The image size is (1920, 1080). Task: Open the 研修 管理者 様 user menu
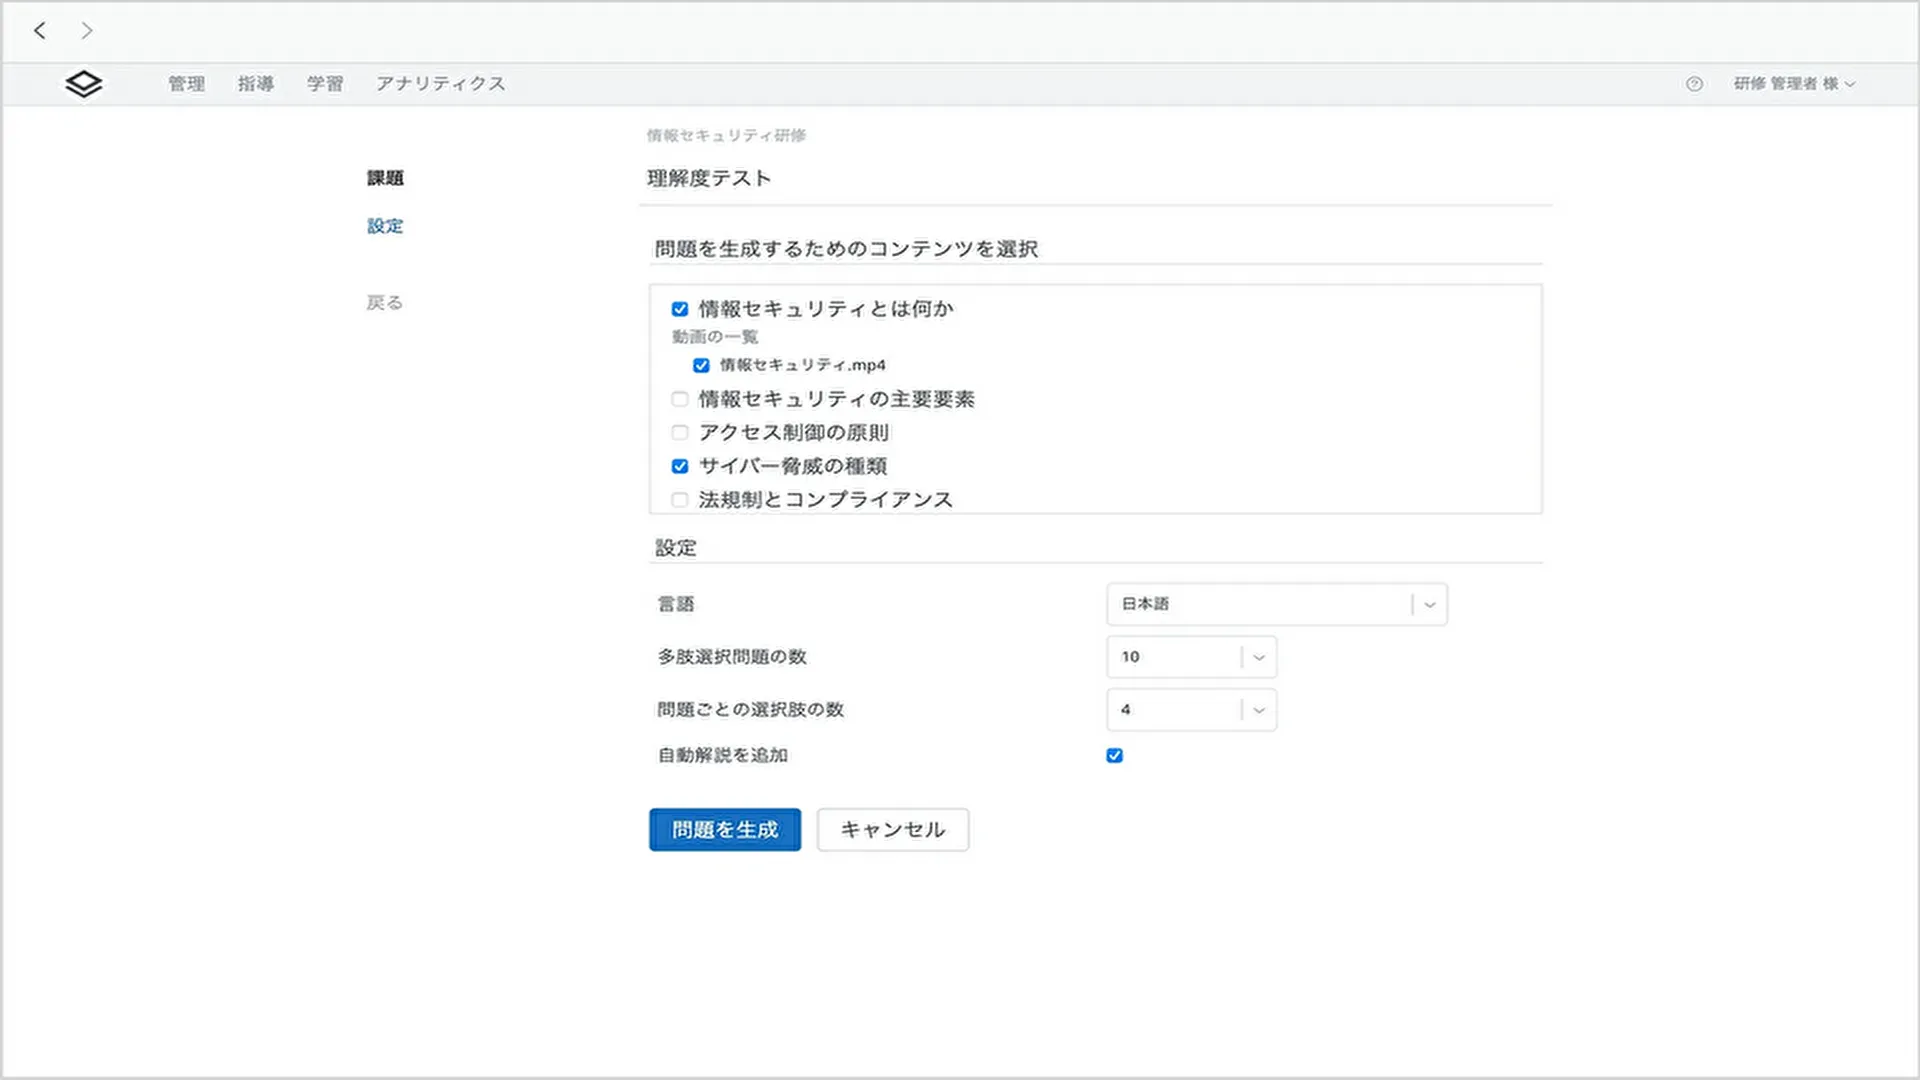tap(1794, 84)
